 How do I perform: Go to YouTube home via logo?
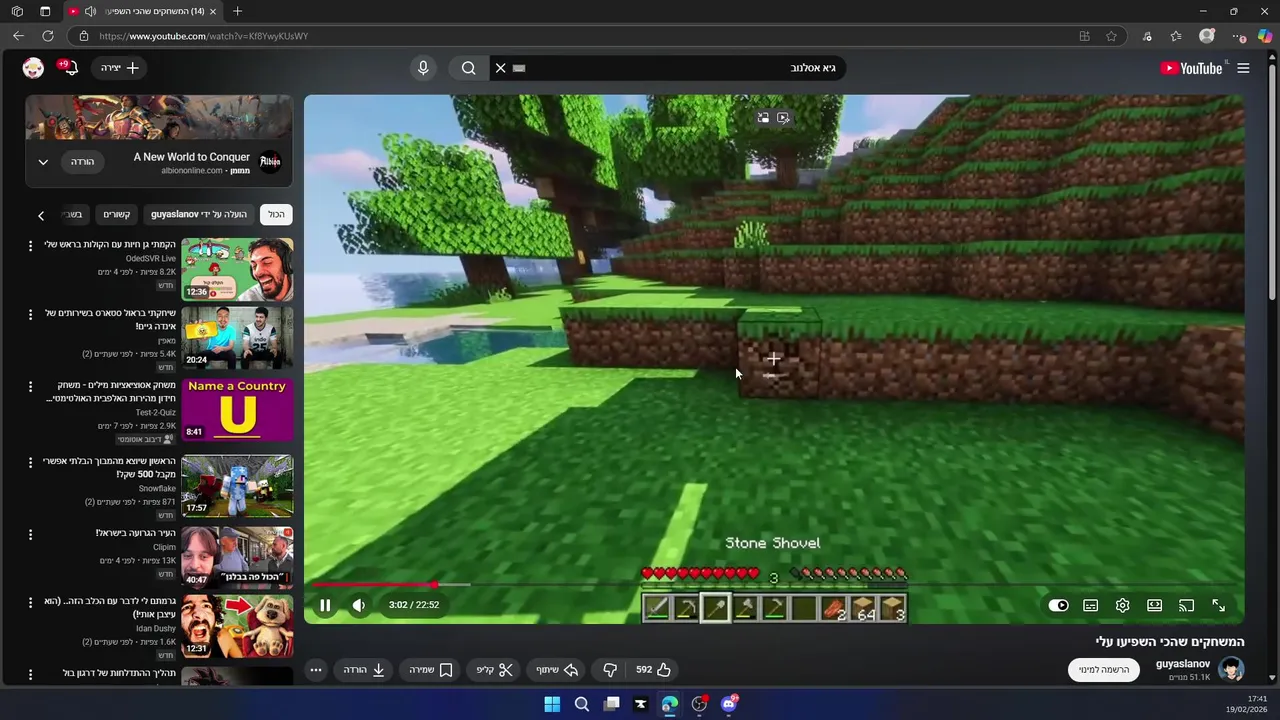[1191, 68]
